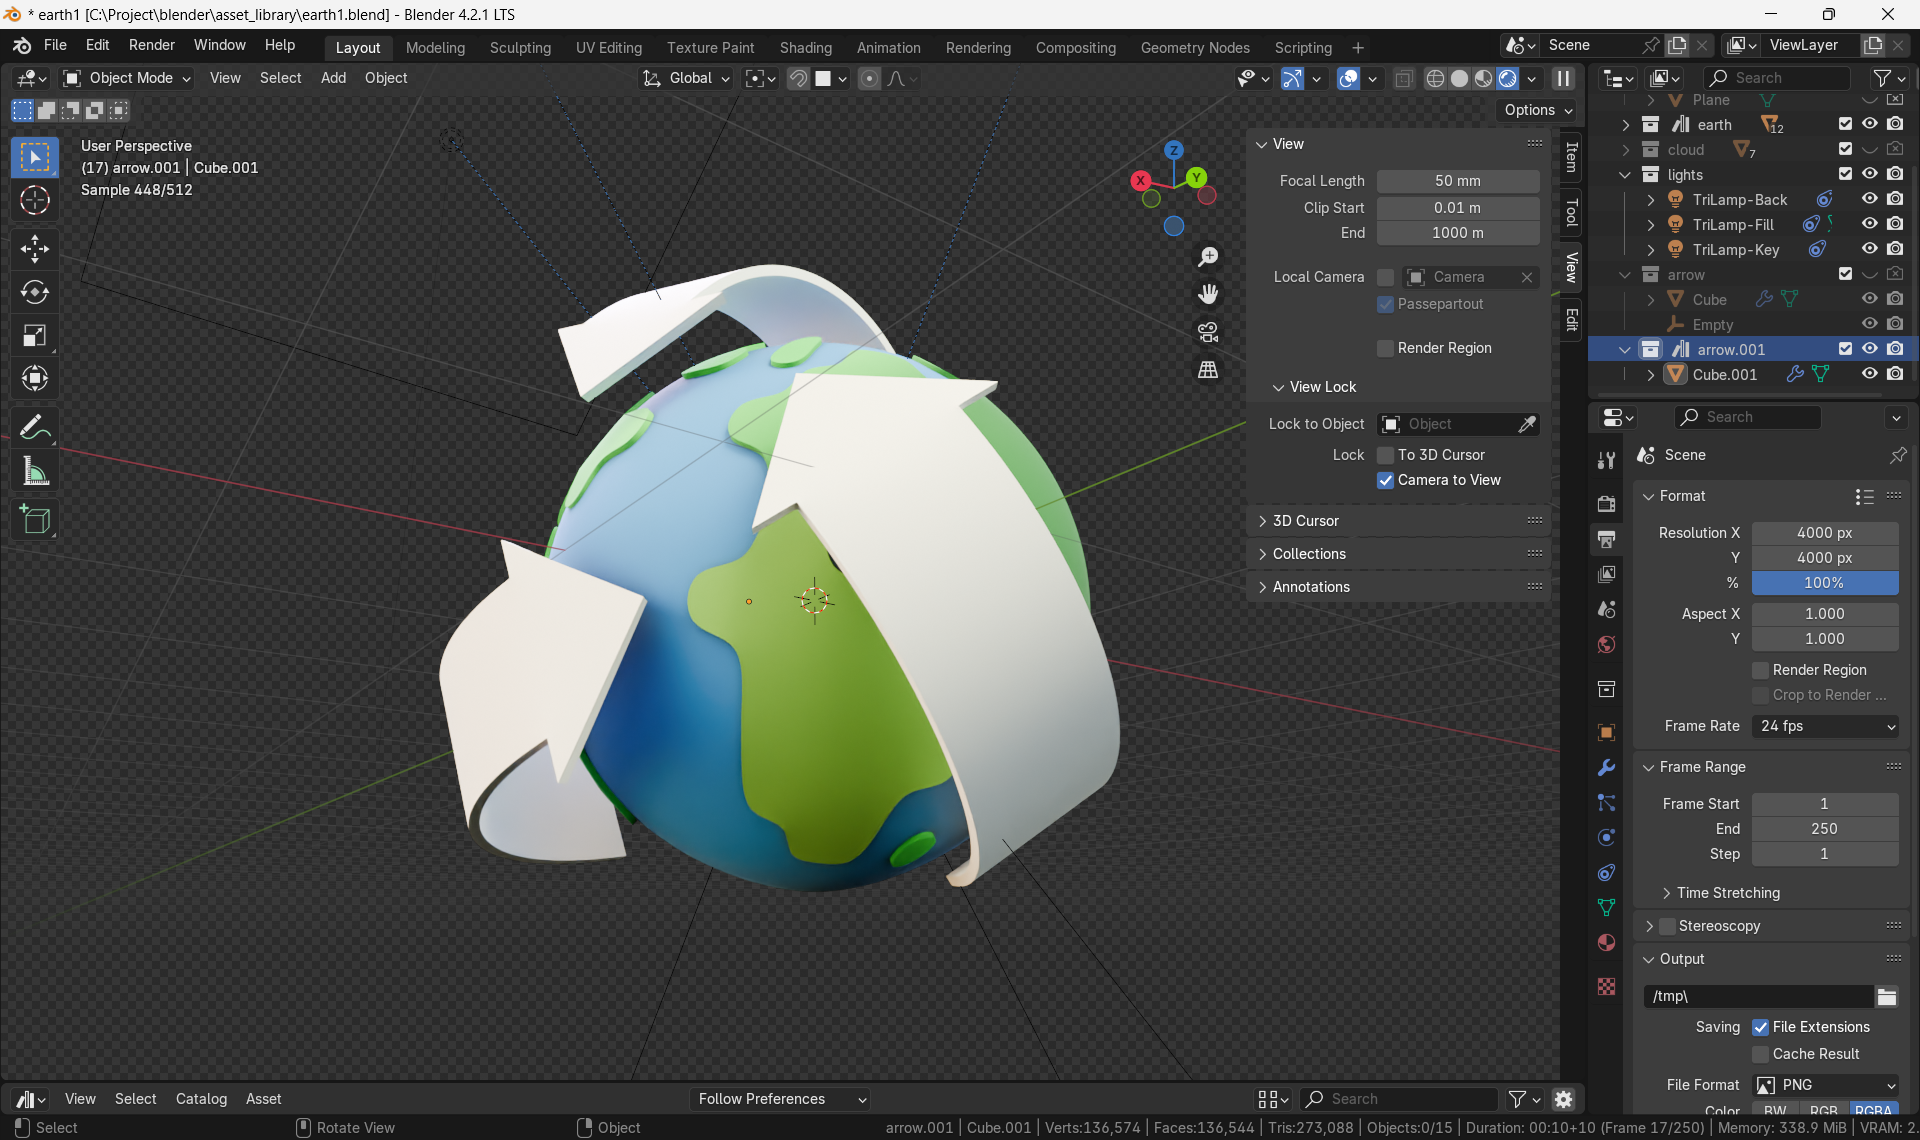Click eyedropper for Lock to Object
The image size is (1920, 1140).
click(1527, 424)
